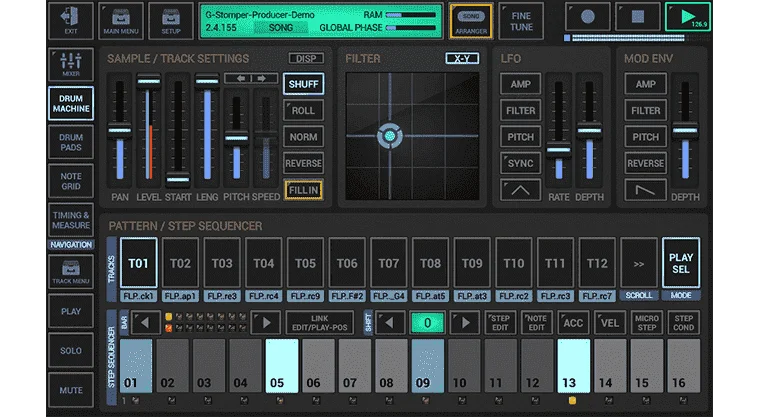Enable Mod Env FILTER target
This screenshot has height=417, width=760.
[x=645, y=111]
